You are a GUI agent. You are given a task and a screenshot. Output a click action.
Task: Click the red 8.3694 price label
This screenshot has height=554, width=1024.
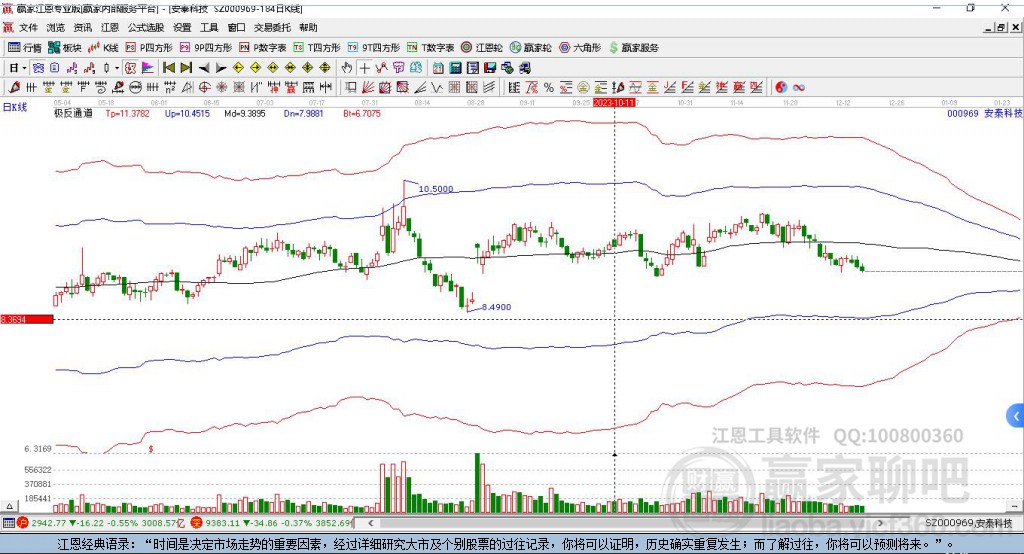coord(27,319)
